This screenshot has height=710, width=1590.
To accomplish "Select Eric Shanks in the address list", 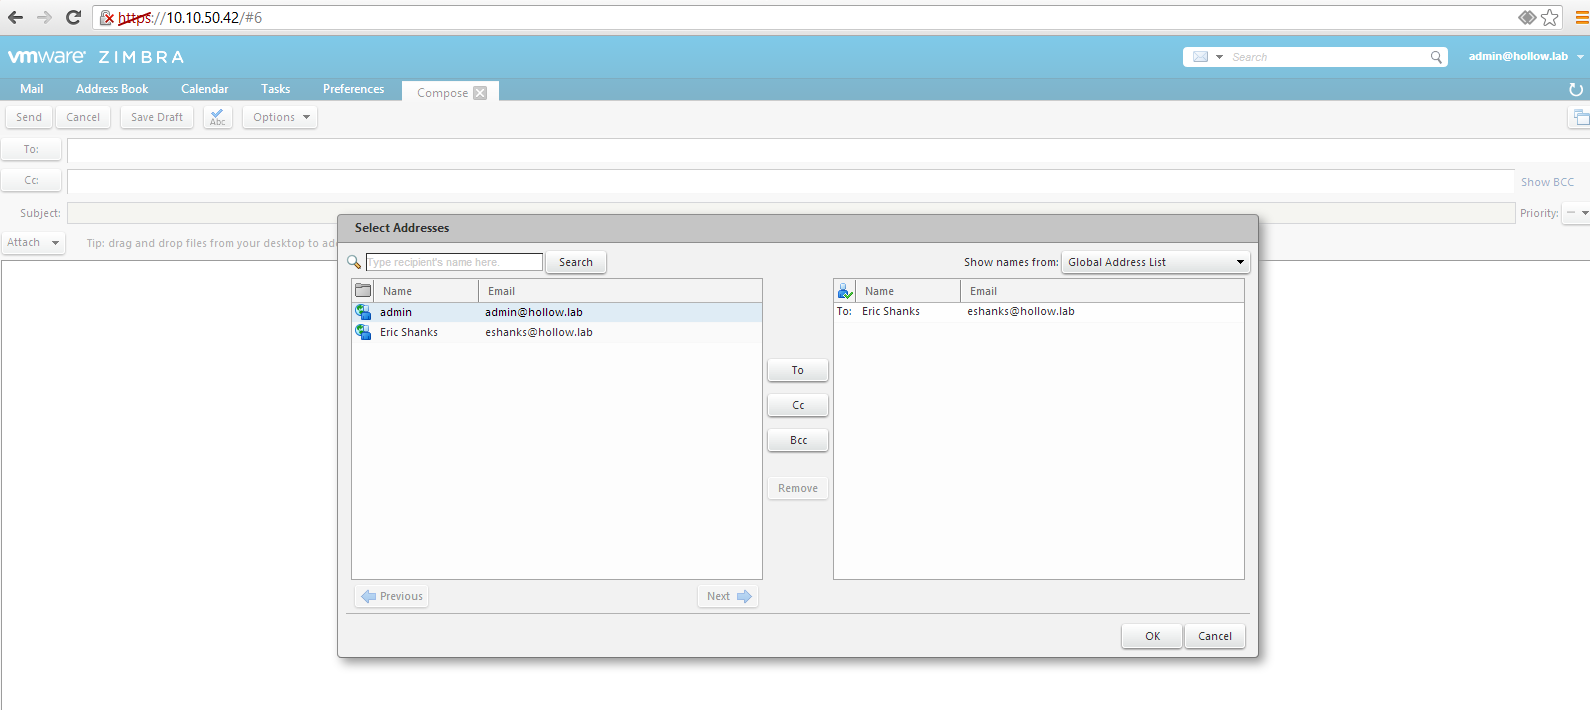I will [x=409, y=332].
